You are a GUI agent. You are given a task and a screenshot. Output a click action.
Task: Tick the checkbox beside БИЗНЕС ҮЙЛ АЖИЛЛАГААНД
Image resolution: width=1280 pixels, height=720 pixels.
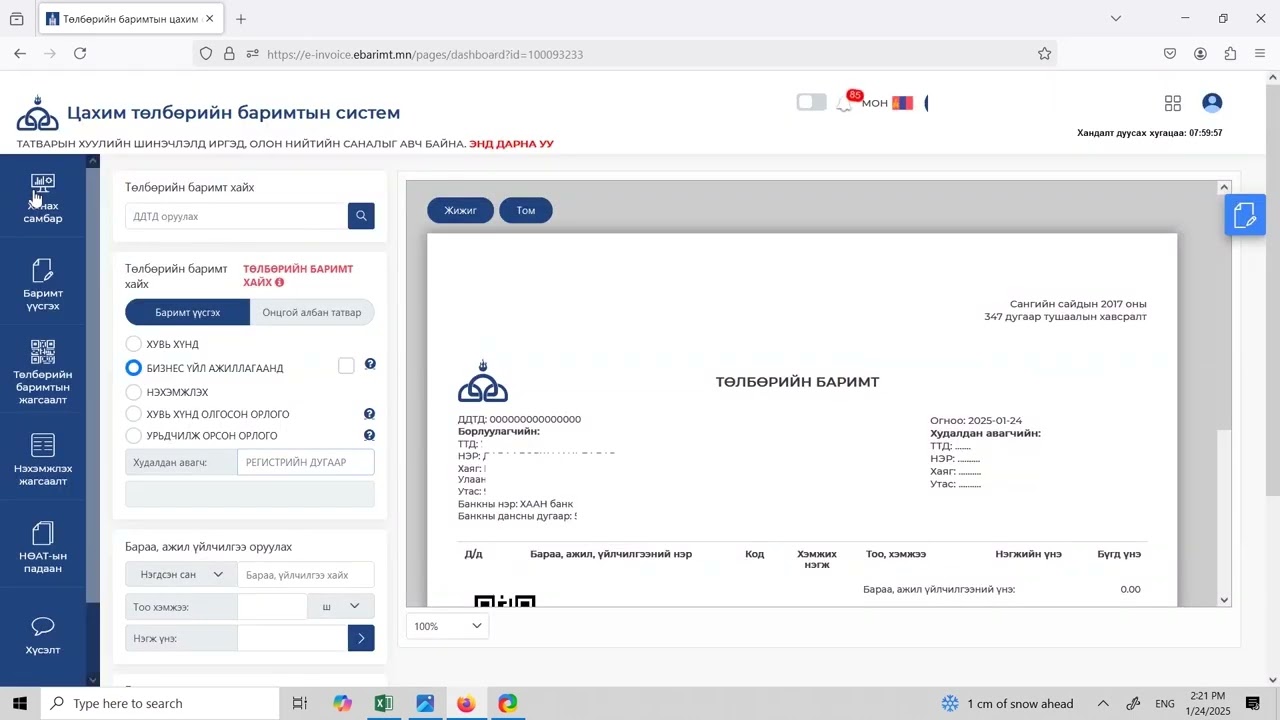click(x=346, y=366)
